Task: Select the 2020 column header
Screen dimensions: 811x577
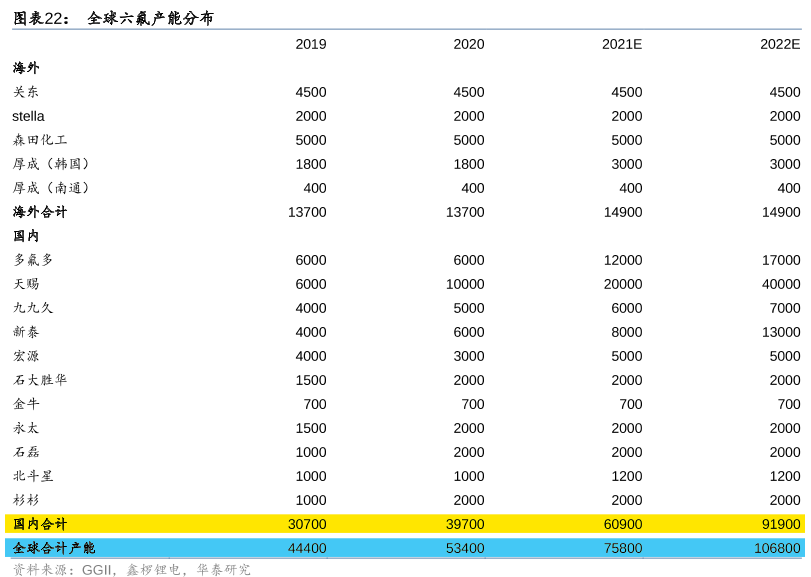Action: [x=469, y=44]
